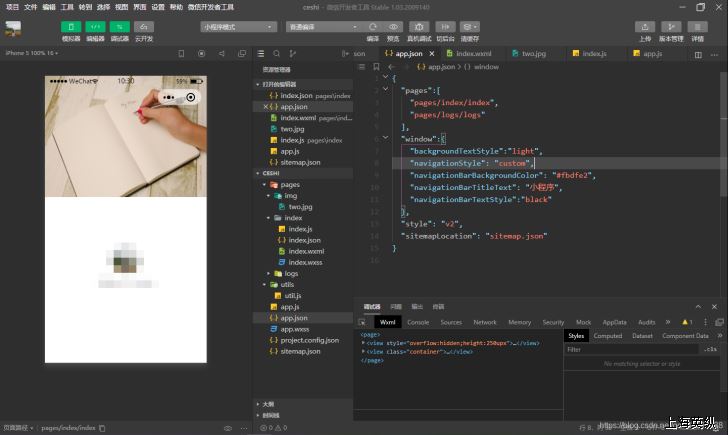Image resolution: width=728 pixels, height=435 pixels.
Task: Click the project avatar thumbnail in toolbar
Action: 13,29
